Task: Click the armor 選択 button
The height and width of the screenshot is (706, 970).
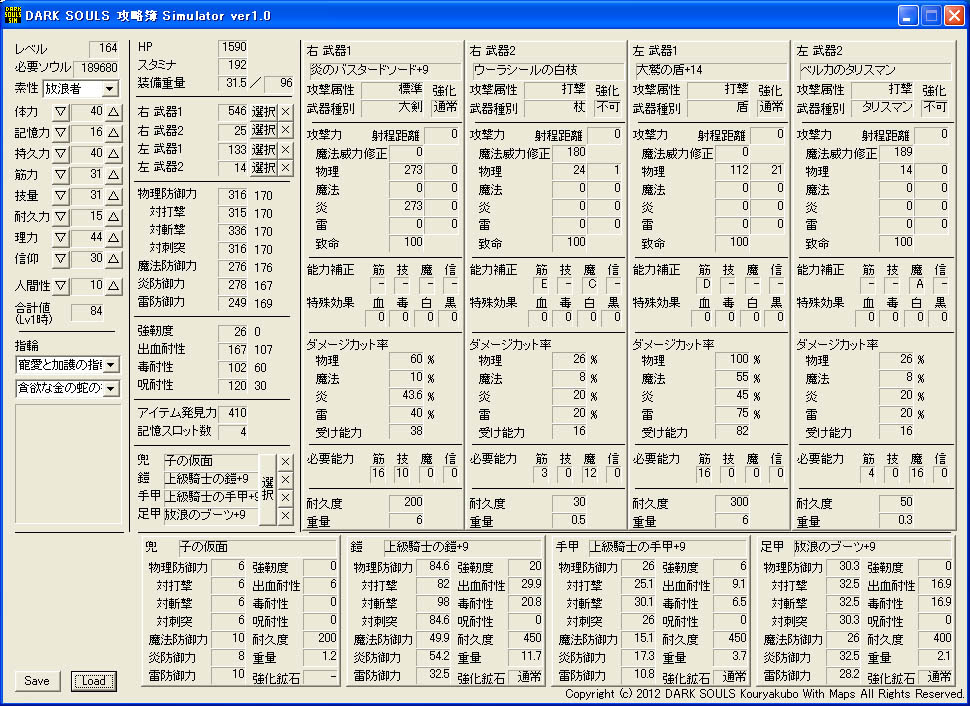Action: [x=267, y=489]
